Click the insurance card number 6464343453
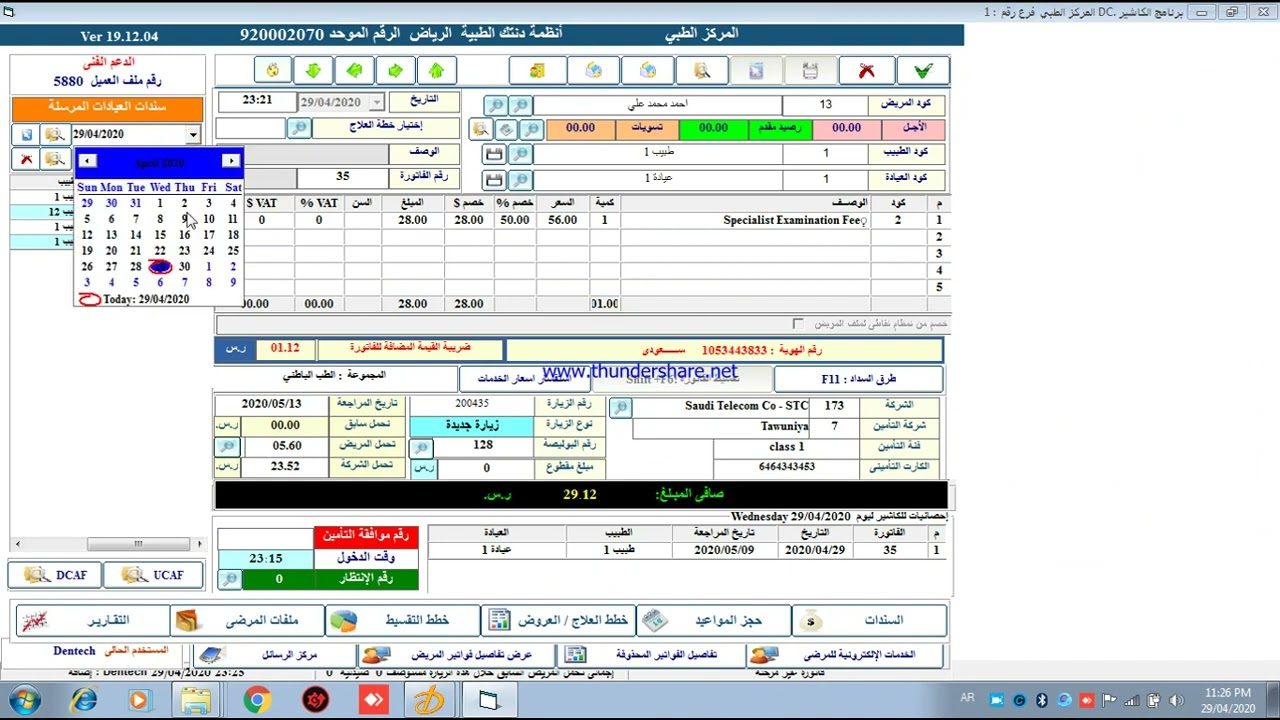 pyautogui.click(x=786, y=467)
